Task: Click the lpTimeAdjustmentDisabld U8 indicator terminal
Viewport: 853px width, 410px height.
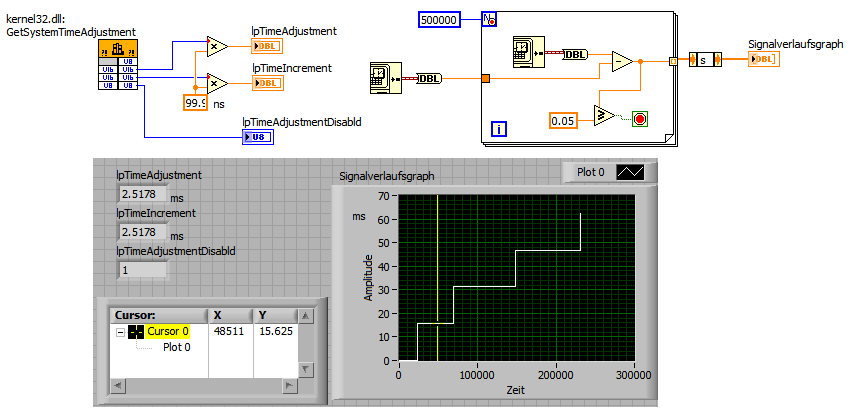Action: pos(257,138)
